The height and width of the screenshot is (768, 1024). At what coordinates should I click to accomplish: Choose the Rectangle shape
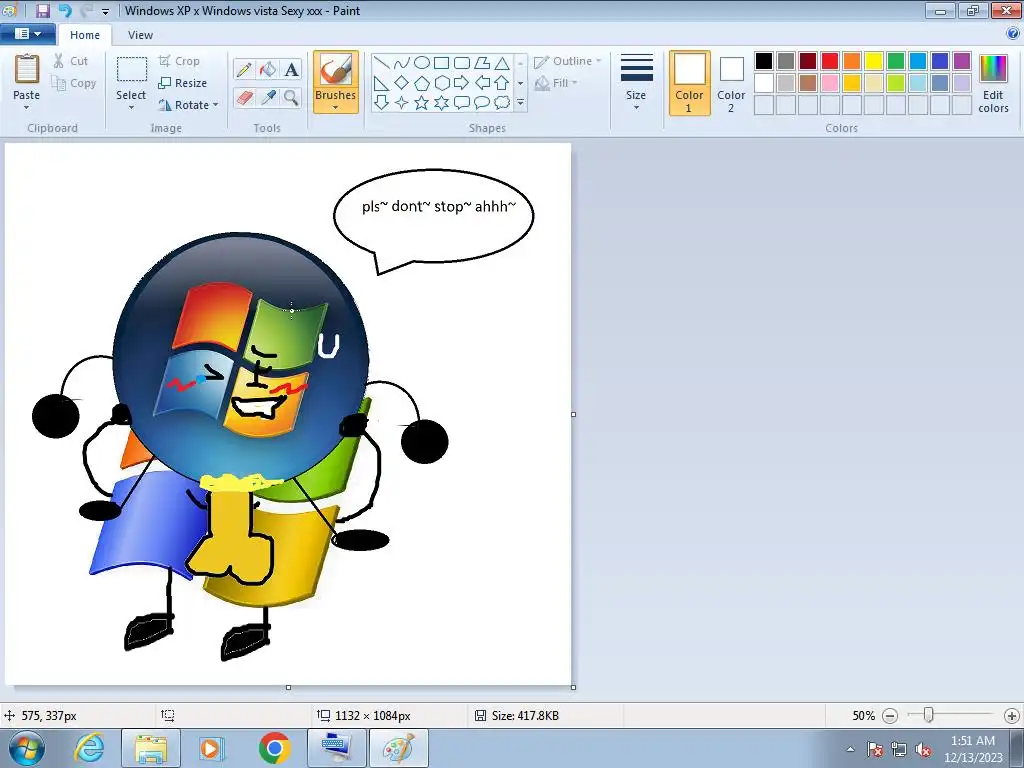point(441,63)
